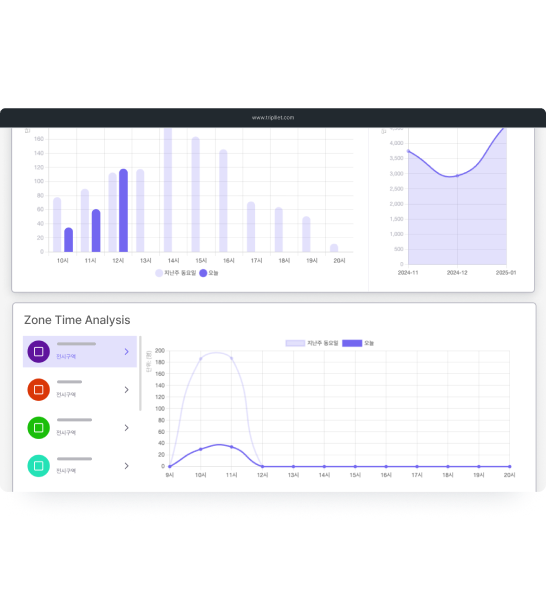Open chevron on red zone row
Viewport: 546px width, 600px height.
(127, 390)
